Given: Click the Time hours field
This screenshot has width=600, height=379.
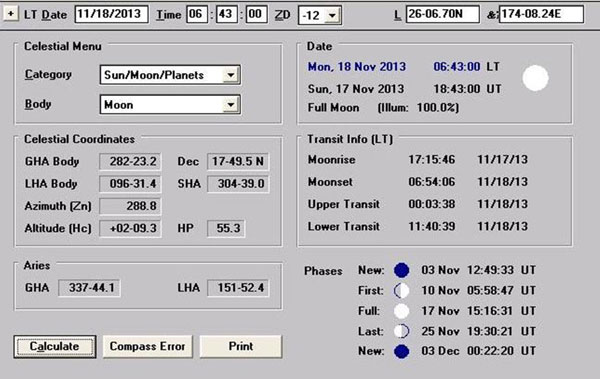Looking at the screenshot, I should (x=197, y=15).
